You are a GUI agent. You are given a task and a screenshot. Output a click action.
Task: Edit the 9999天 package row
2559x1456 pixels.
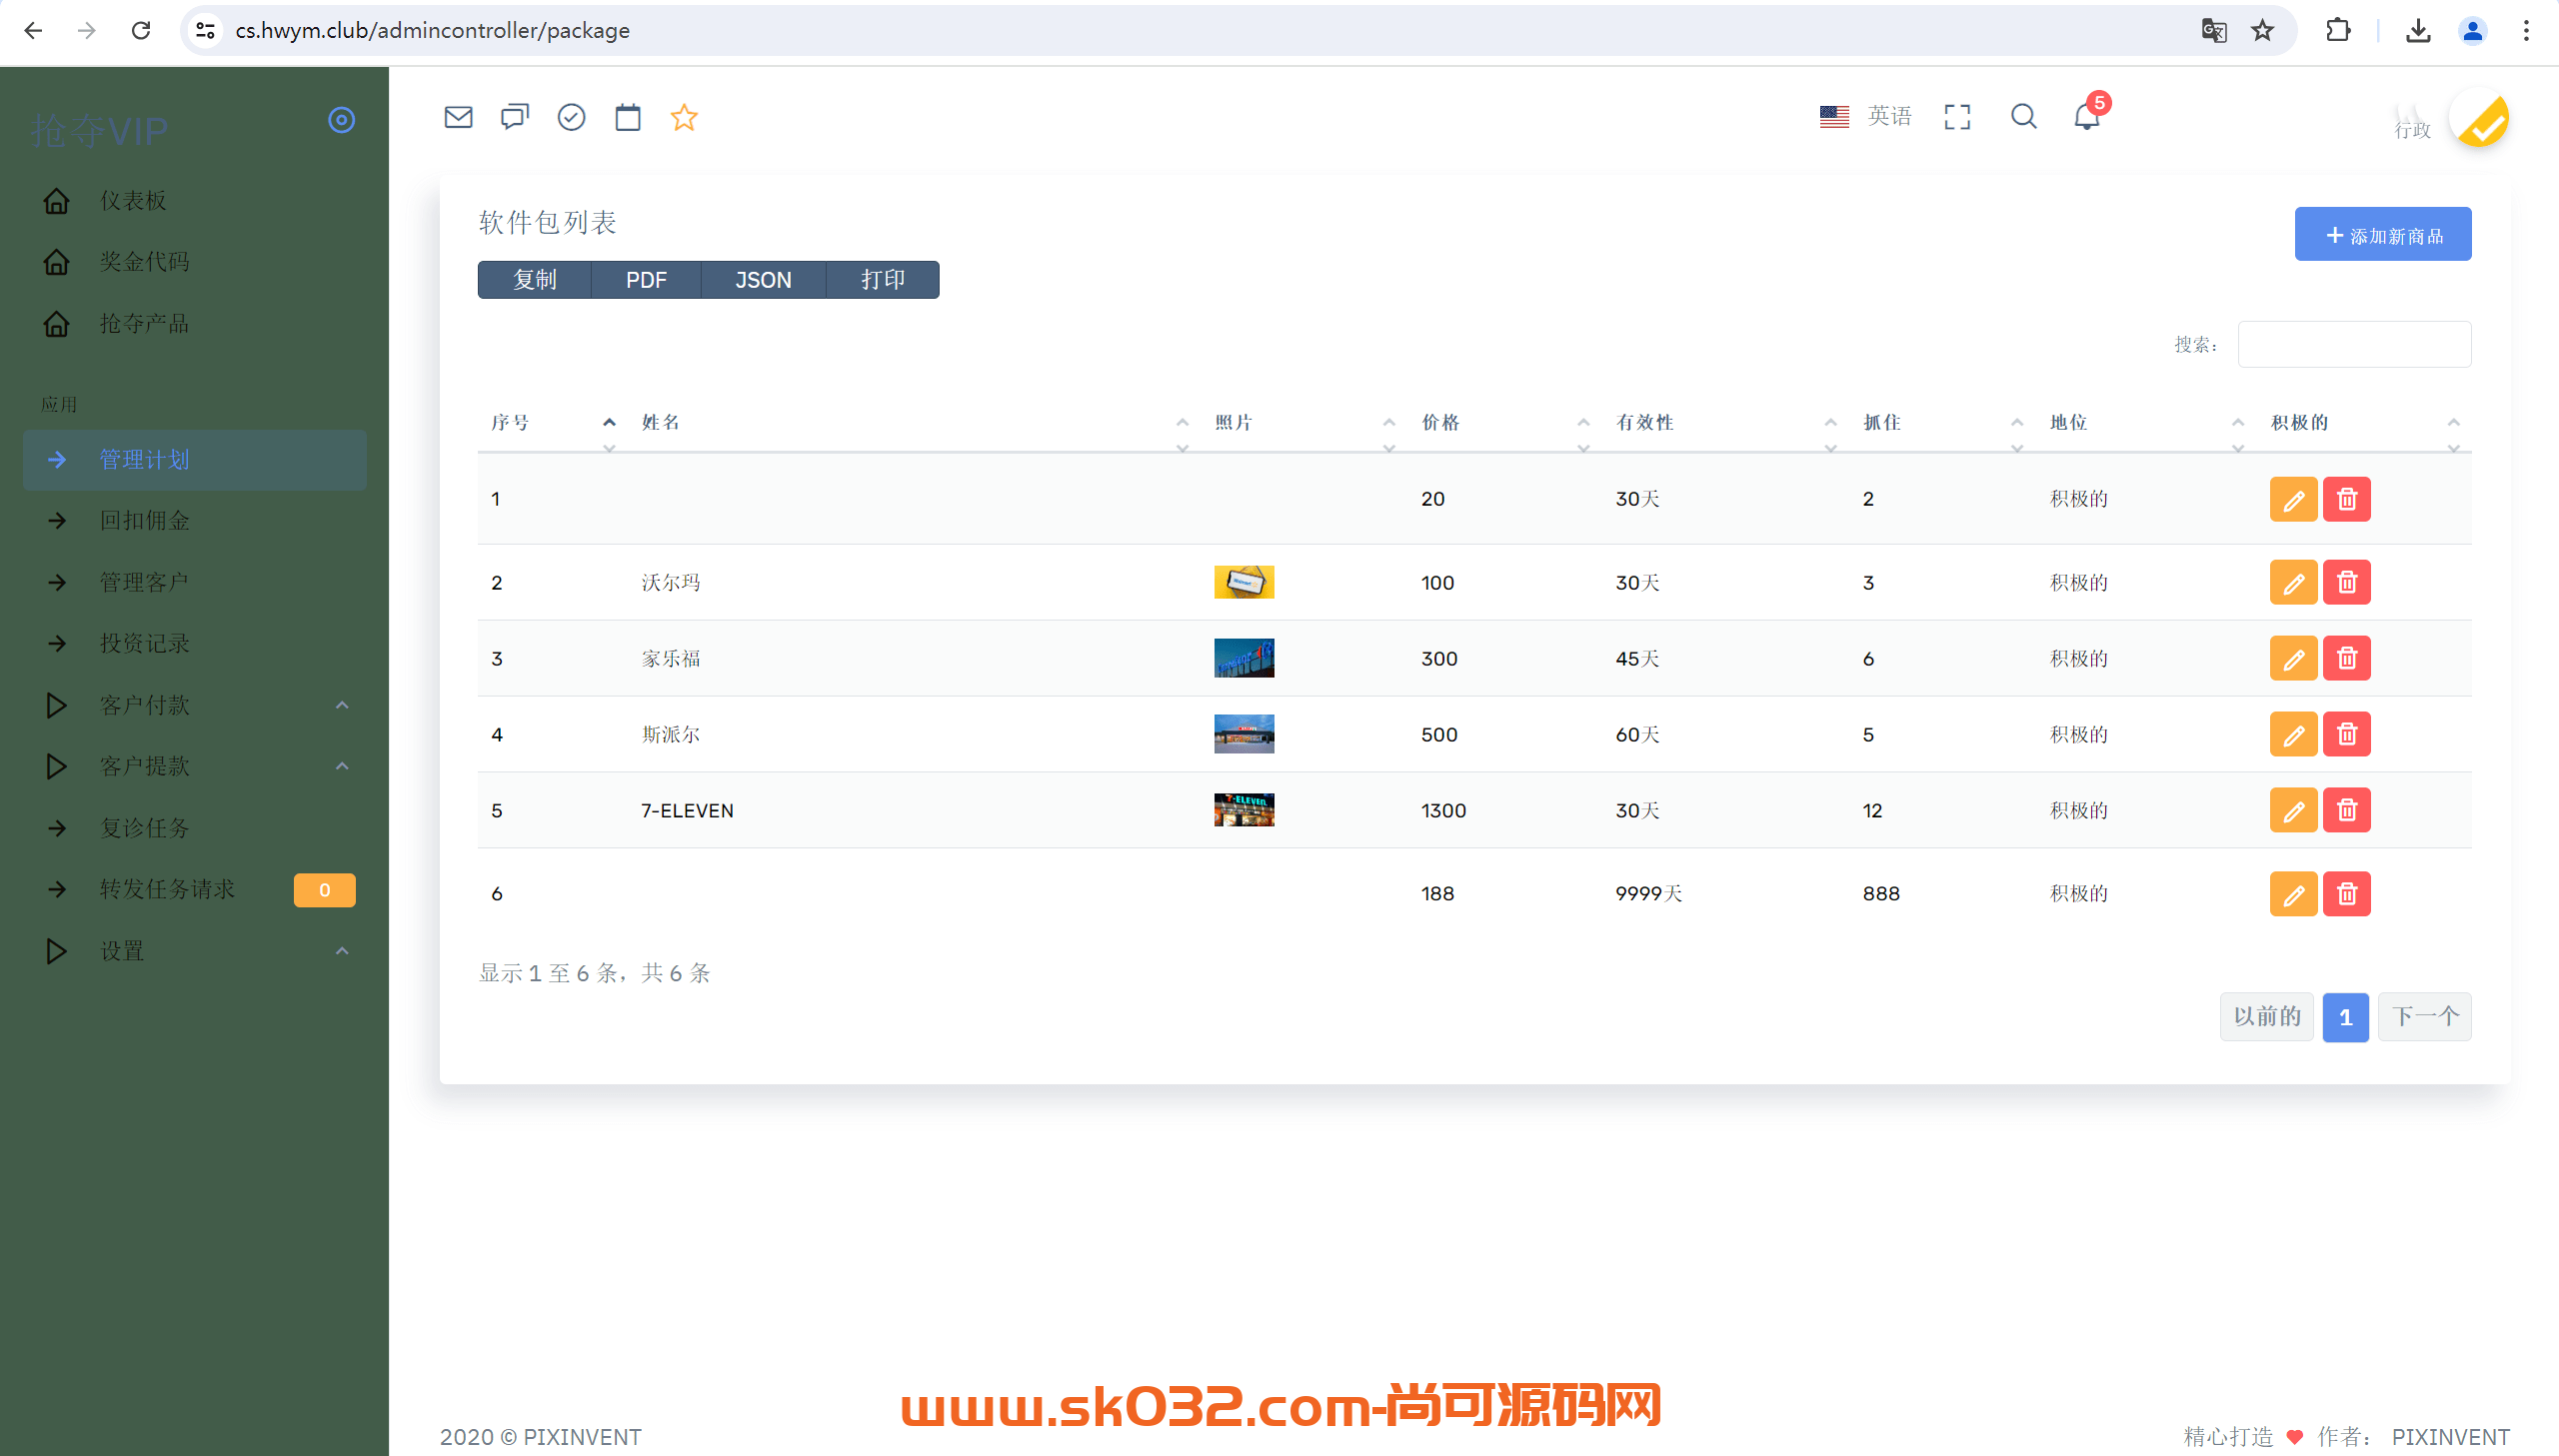(x=2293, y=894)
